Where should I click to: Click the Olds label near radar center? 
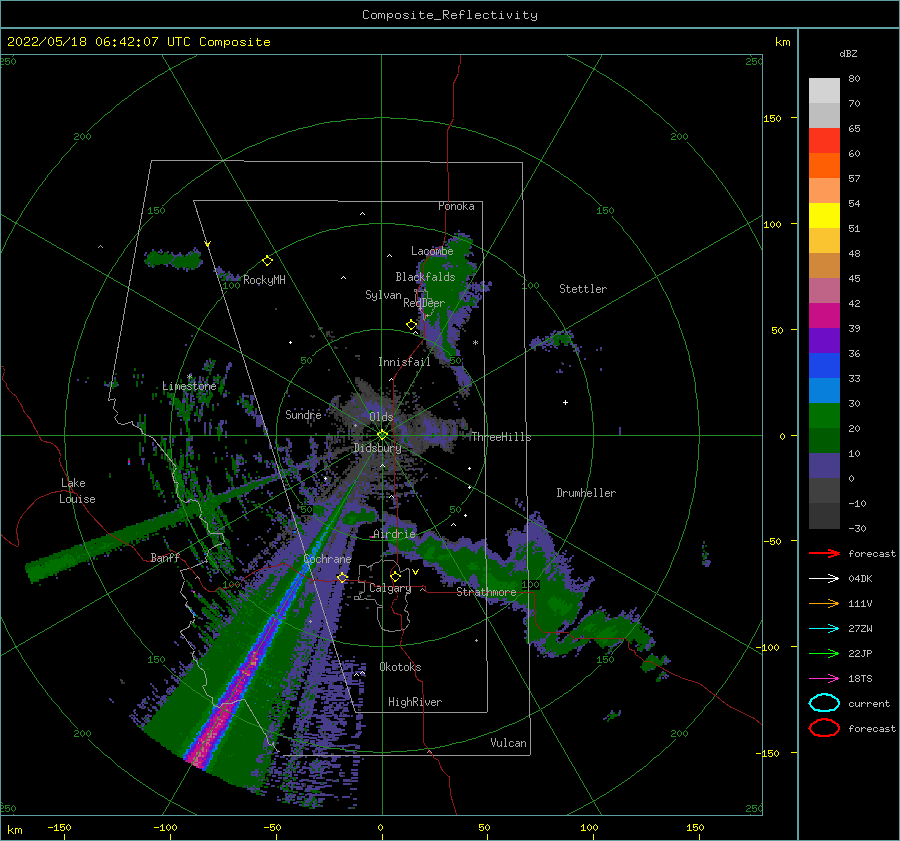click(381, 417)
